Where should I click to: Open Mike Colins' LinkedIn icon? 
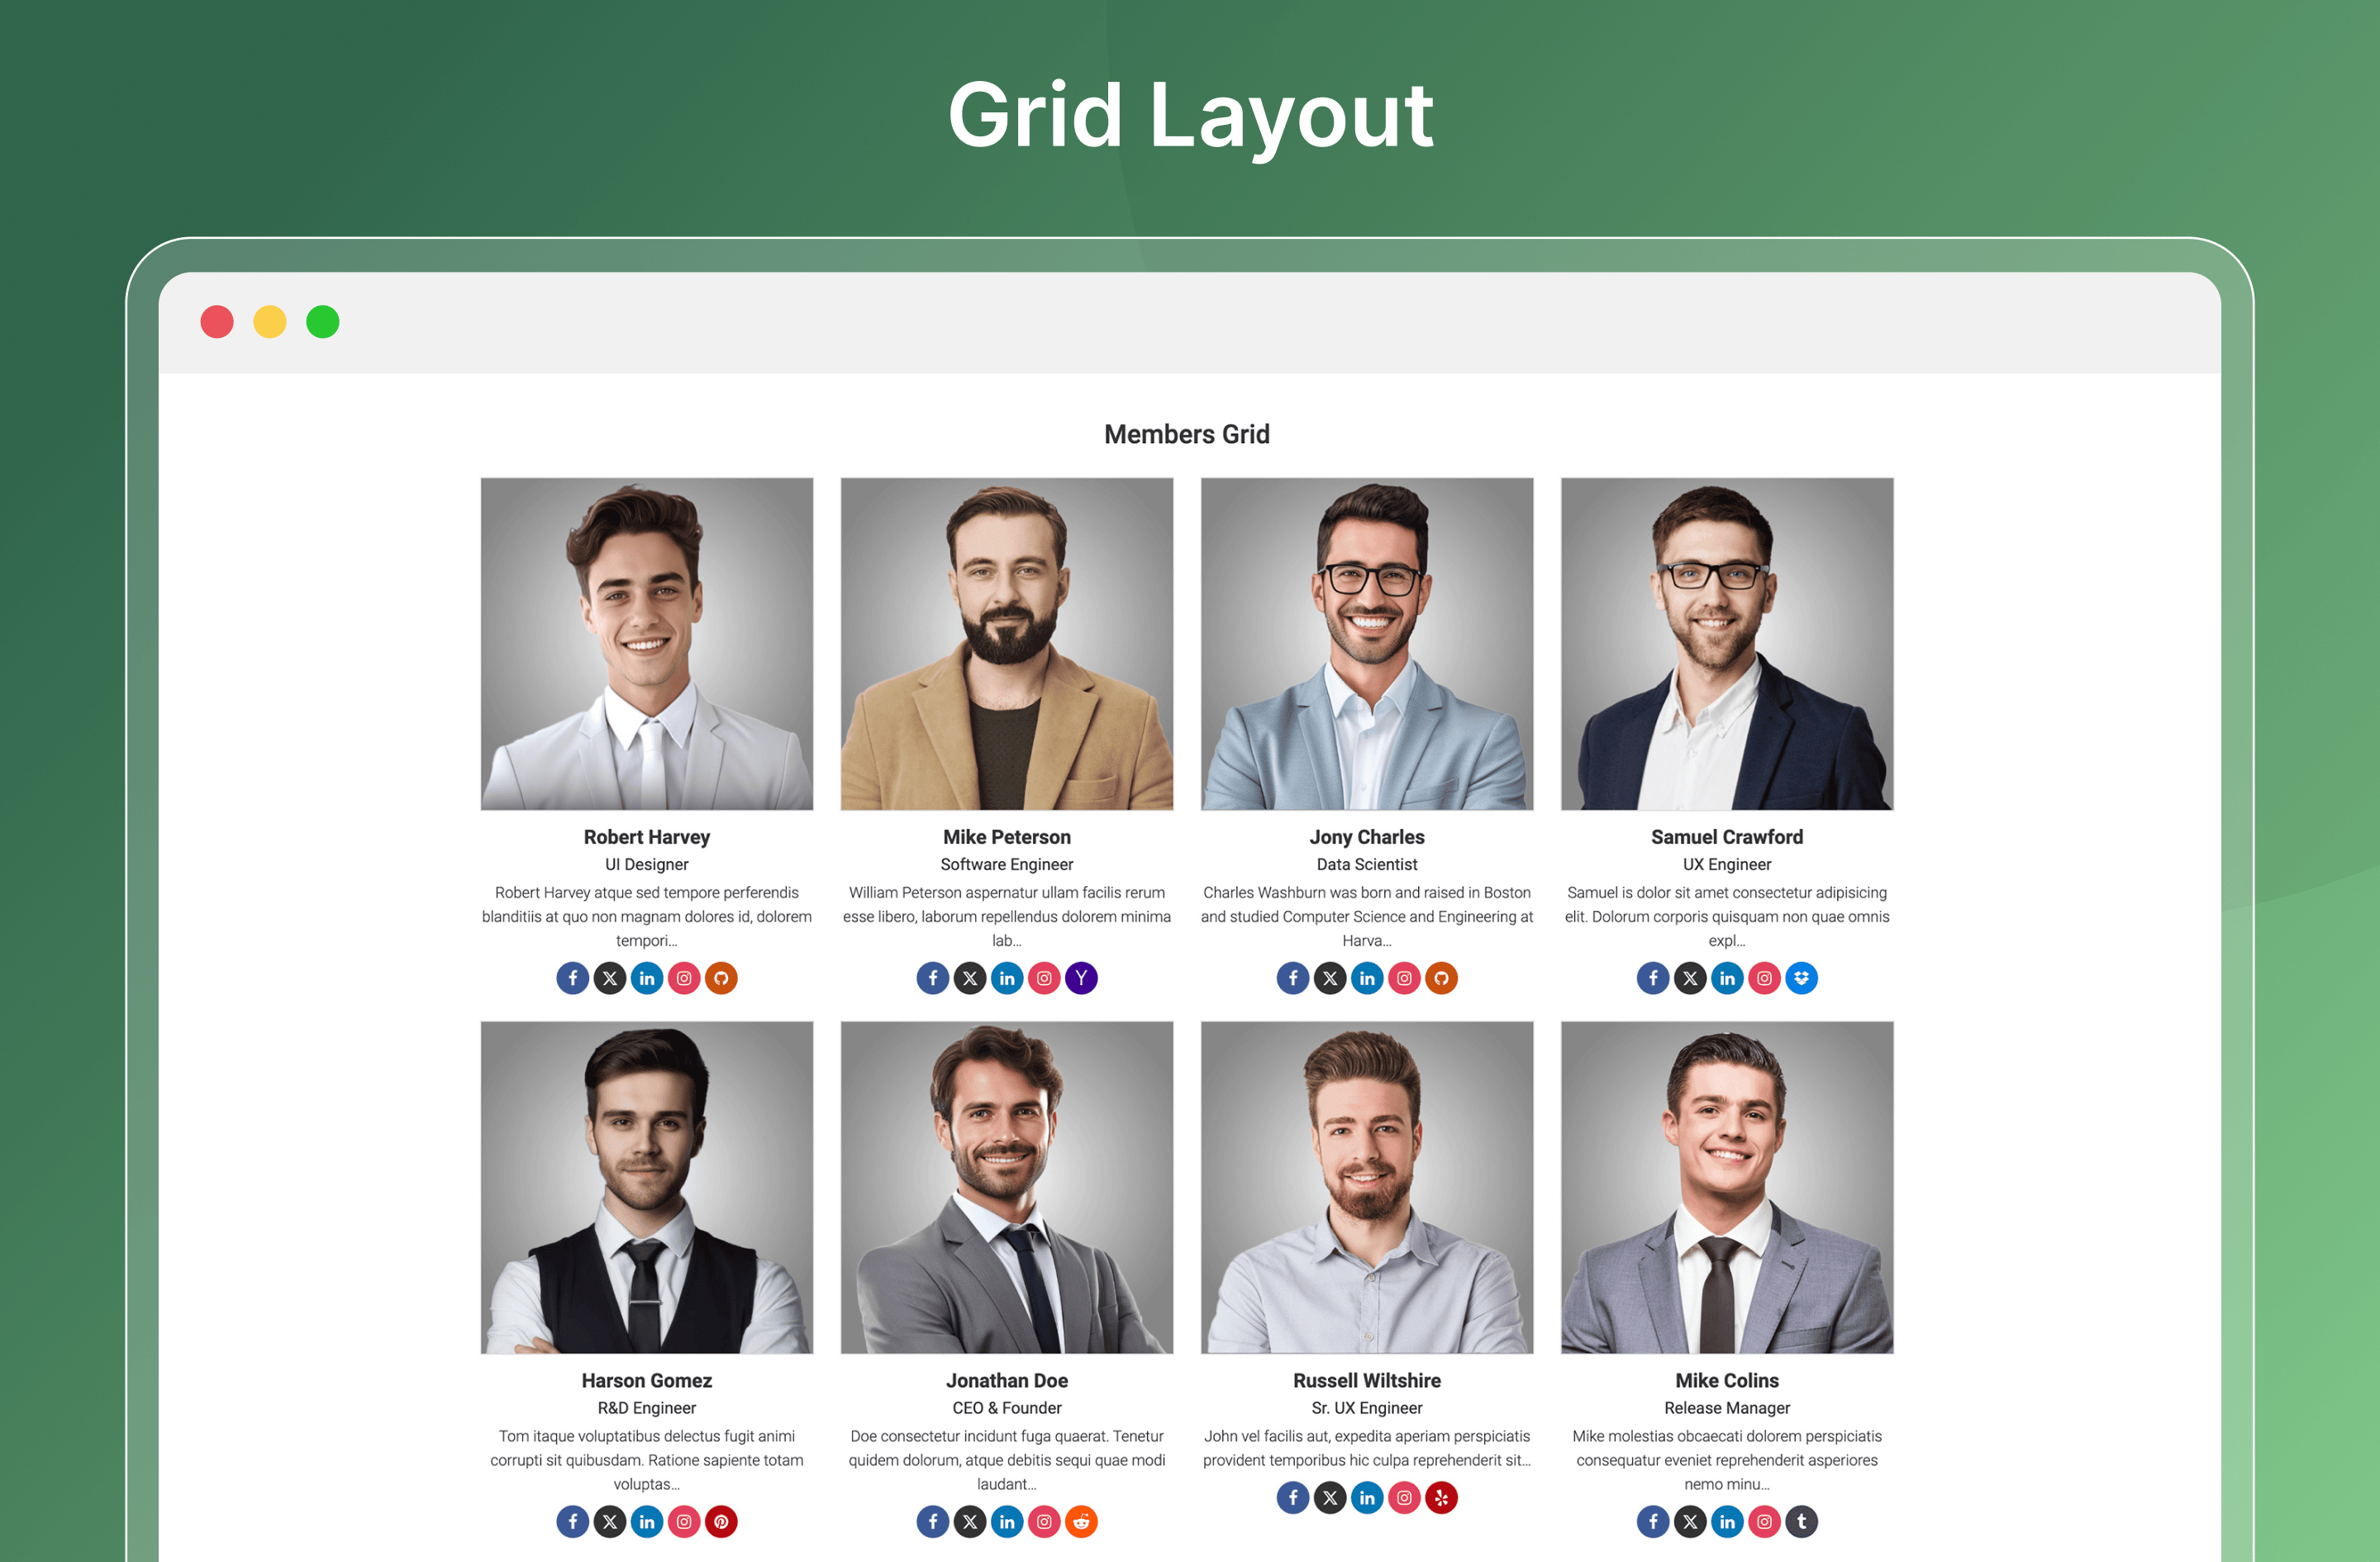1727,1522
